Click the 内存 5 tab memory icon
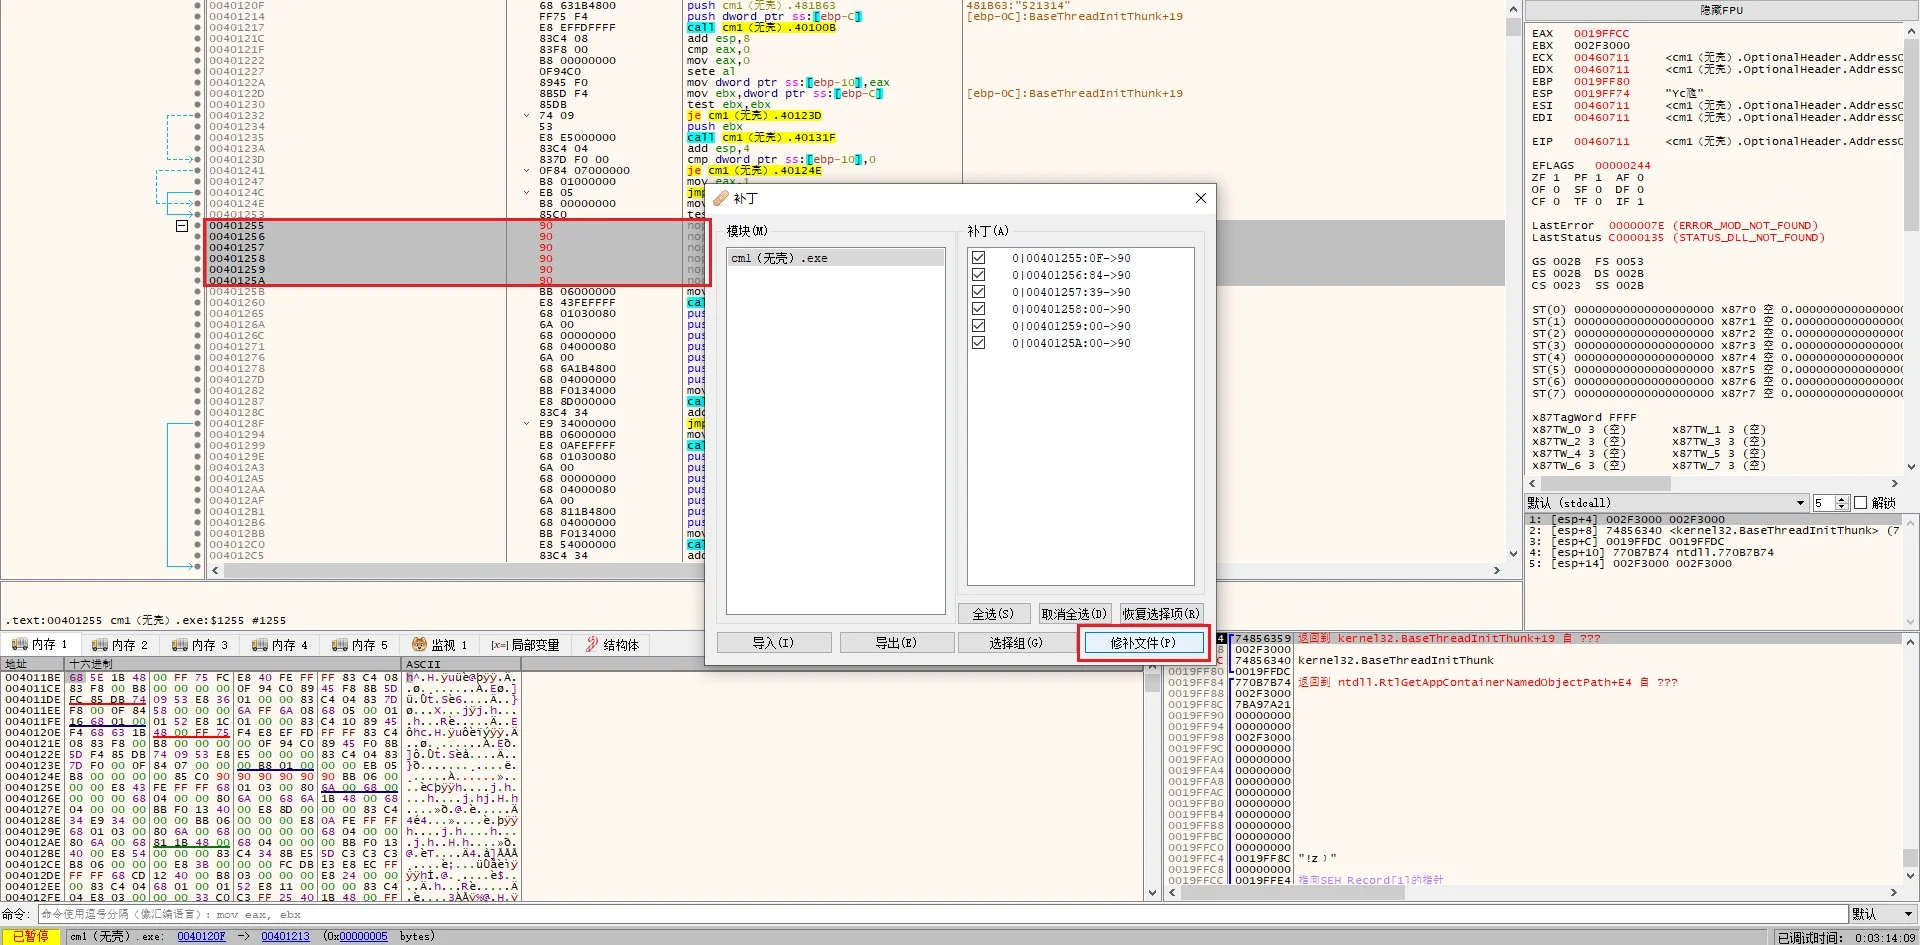The image size is (1920, 945). click(x=339, y=645)
